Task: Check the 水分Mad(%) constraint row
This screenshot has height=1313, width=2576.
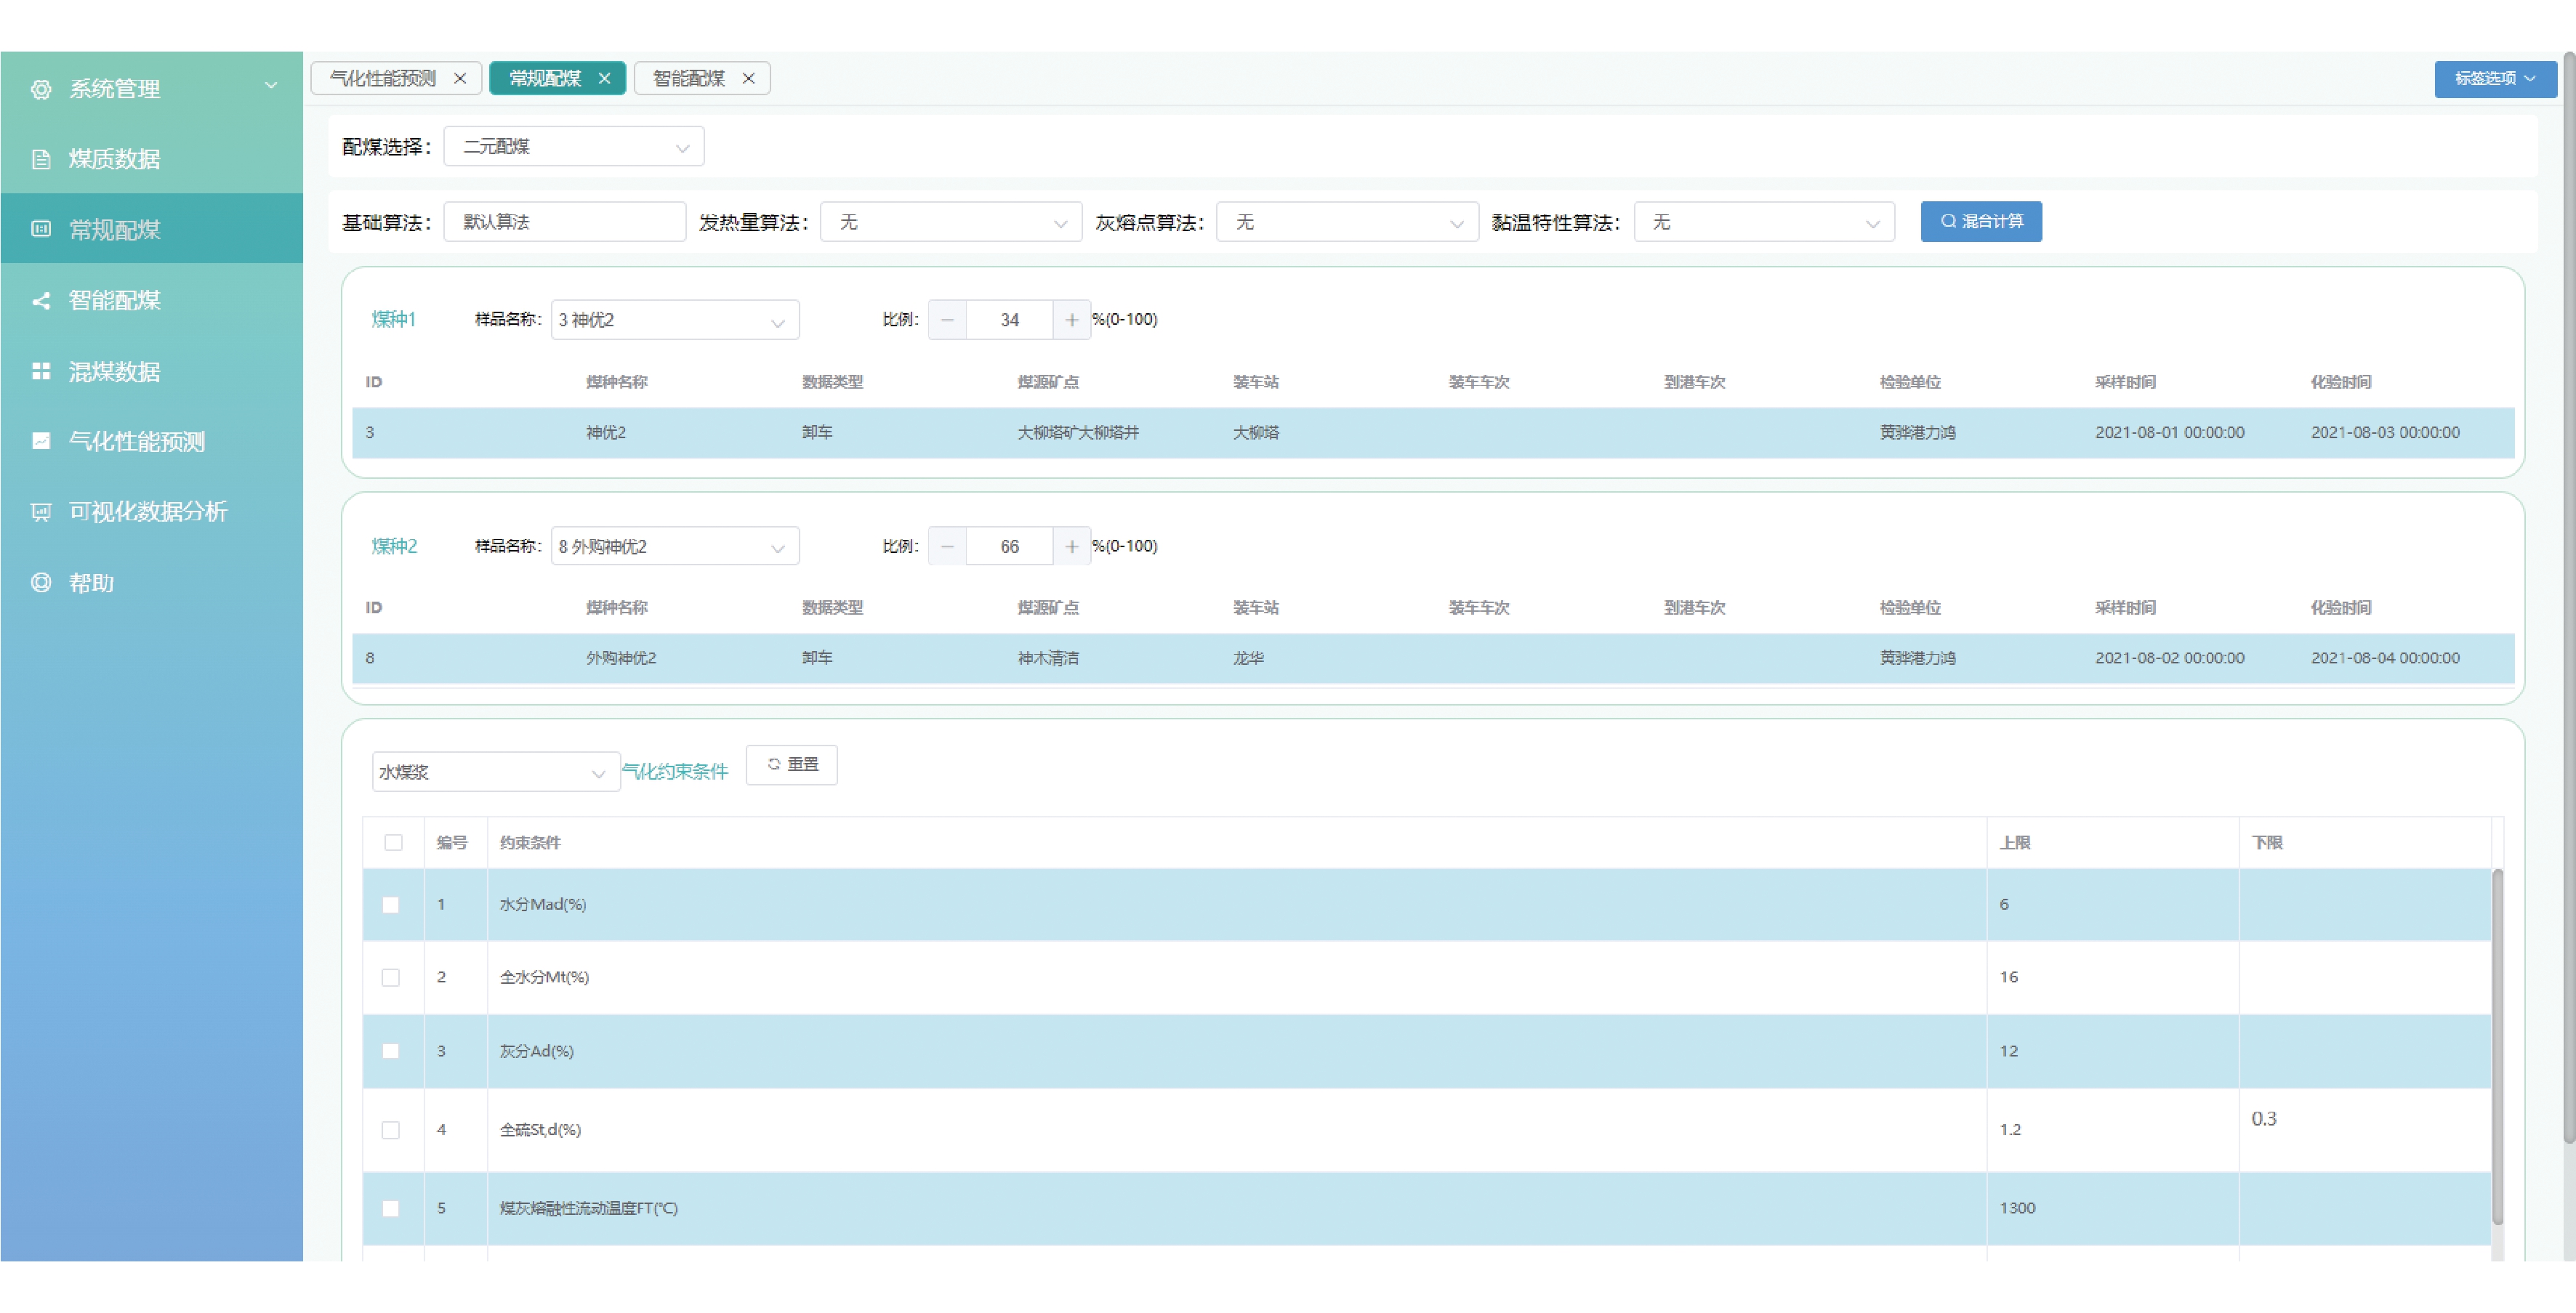Action: click(x=391, y=904)
